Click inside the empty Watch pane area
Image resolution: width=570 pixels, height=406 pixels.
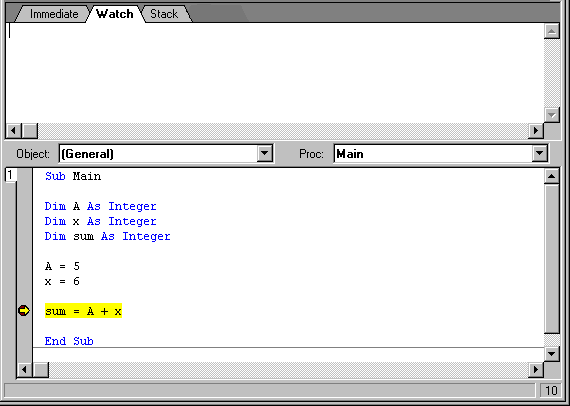(x=274, y=73)
